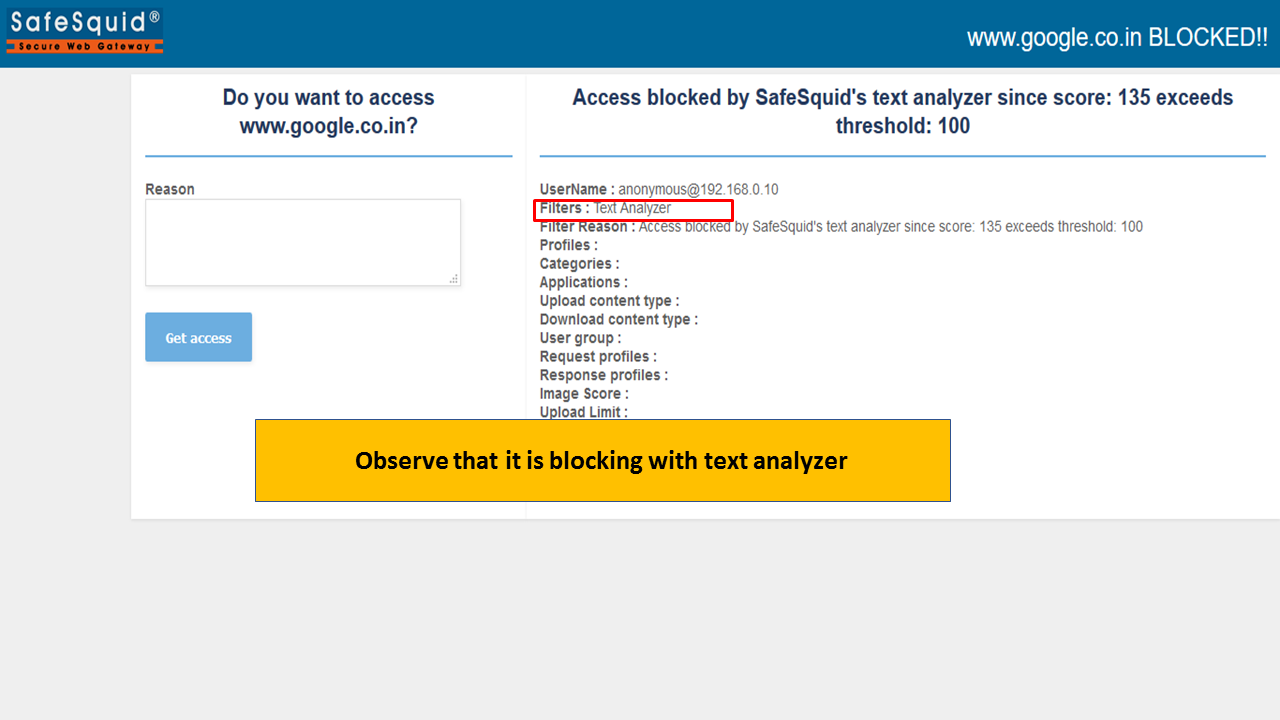Click the Download content type label

click(x=619, y=320)
